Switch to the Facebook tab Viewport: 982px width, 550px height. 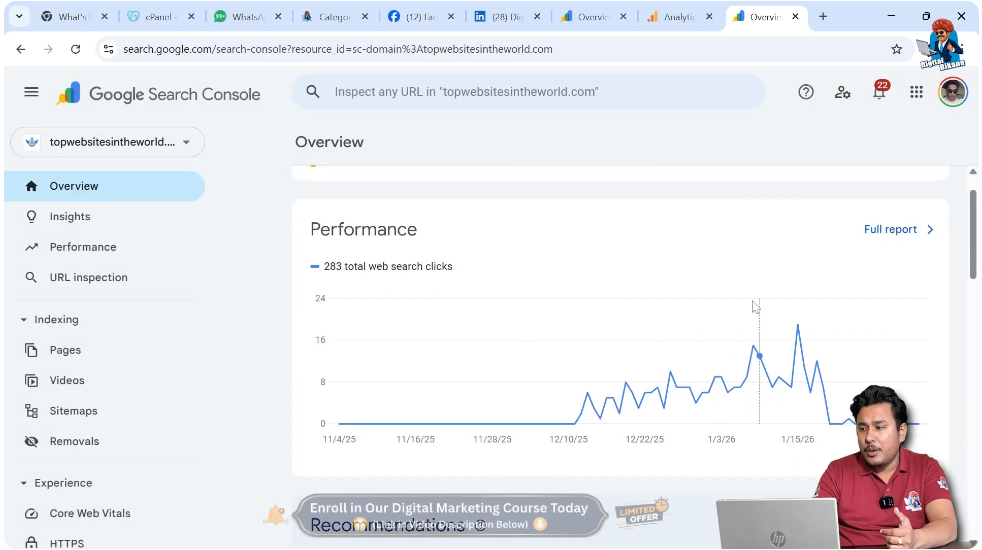(x=418, y=17)
